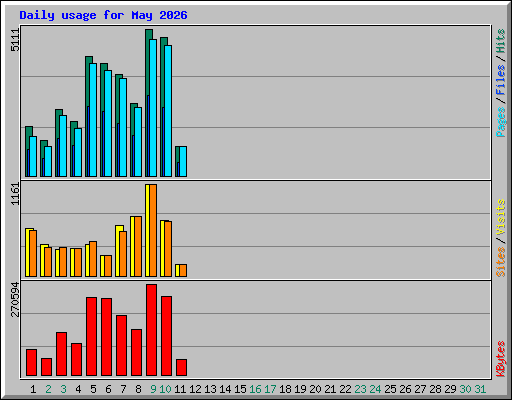Image resolution: width=512 pixels, height=400 pixels.
Task: Select green day label "24"
Action: click(375, 389)
